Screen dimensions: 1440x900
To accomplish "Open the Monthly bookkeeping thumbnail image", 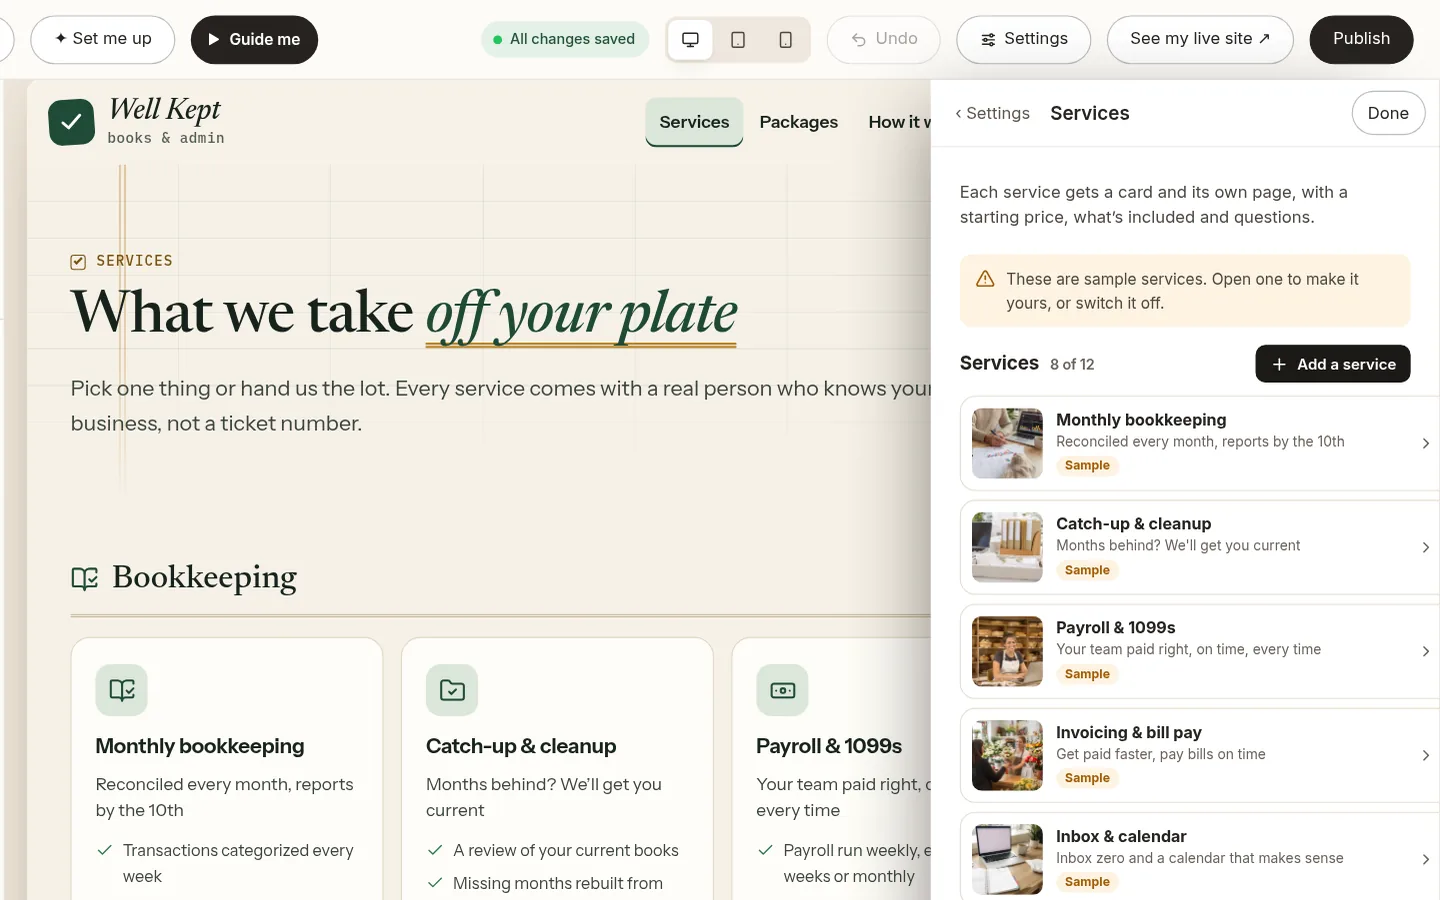I will coord(1007,443).
